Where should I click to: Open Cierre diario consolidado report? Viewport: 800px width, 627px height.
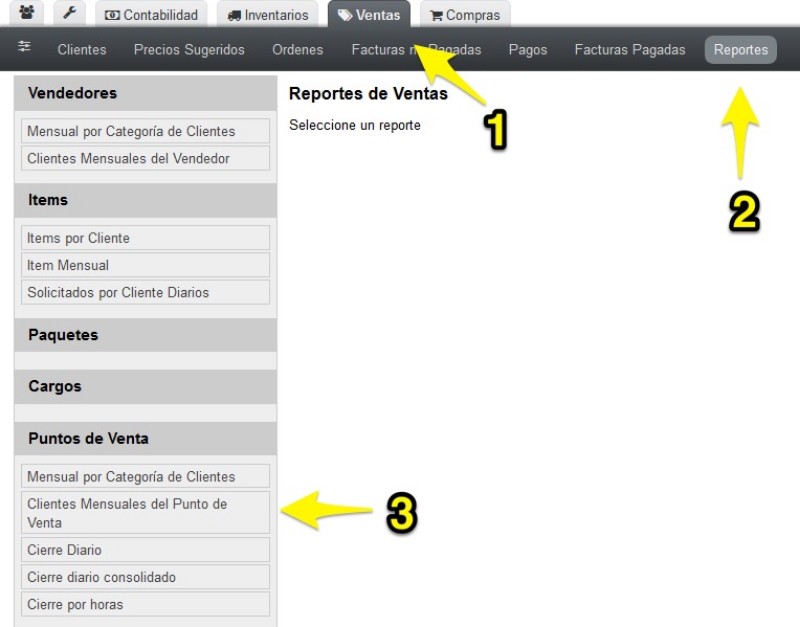[145, 576]
